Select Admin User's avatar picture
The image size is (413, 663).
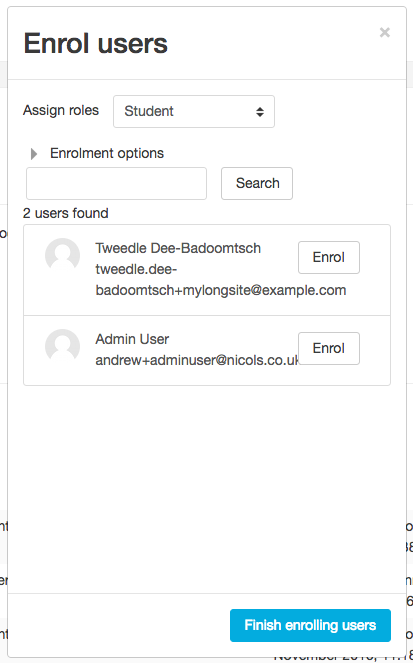coord(63,346)
